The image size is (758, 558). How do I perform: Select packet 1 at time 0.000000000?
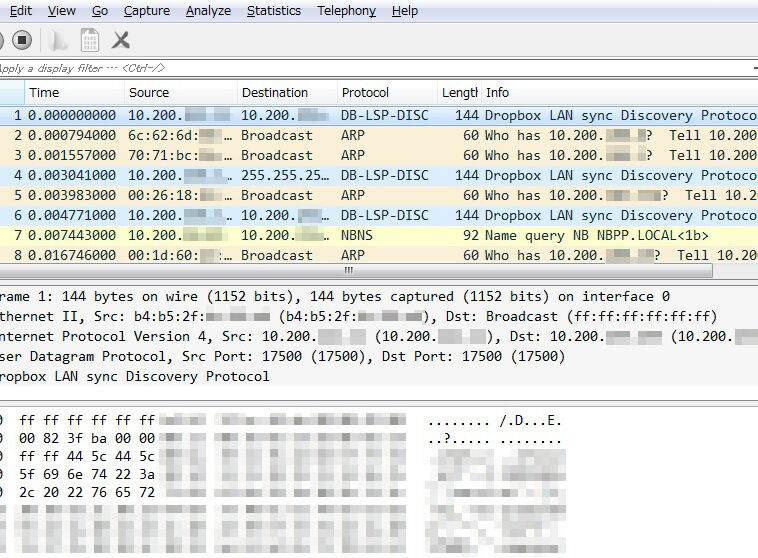click(x=379, y=115)
